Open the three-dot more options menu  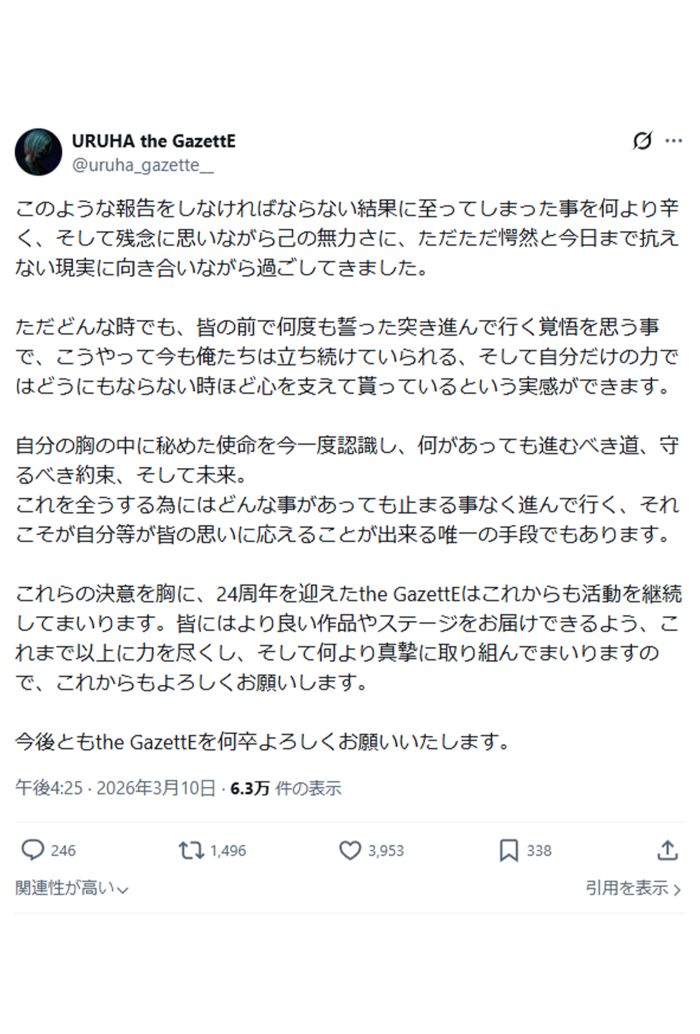coord(674,141)
